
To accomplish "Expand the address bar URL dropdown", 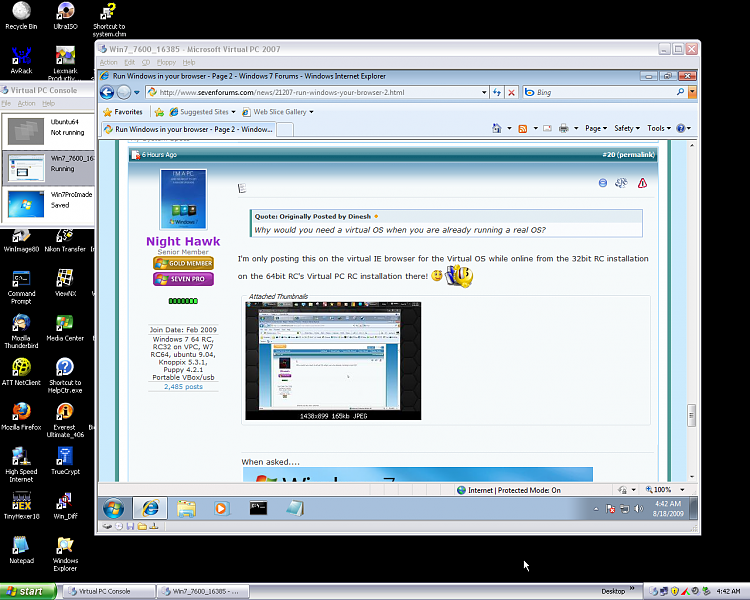I will (484, 92).
